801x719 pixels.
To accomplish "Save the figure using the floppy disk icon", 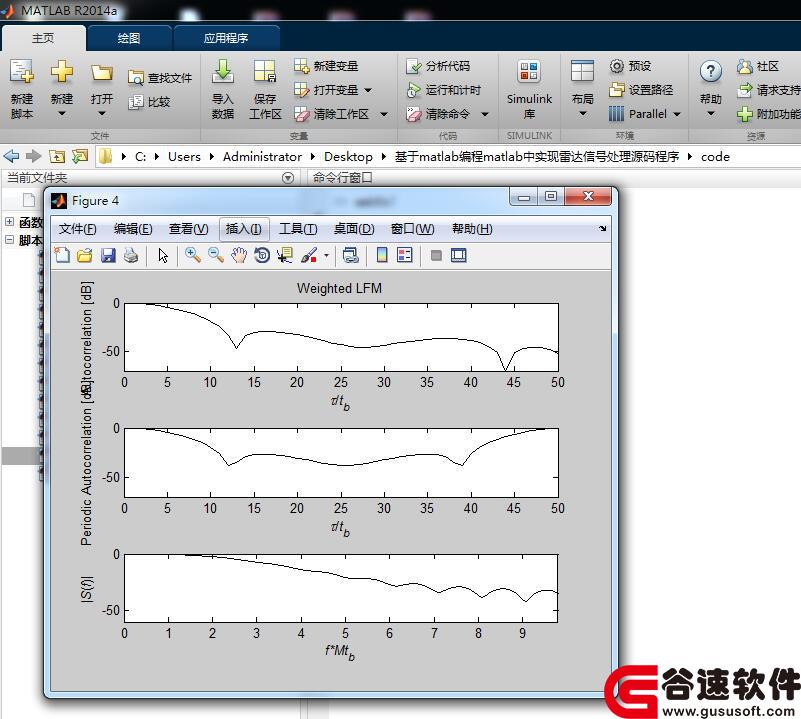I will pyautogui.click(x=108, y=255).
